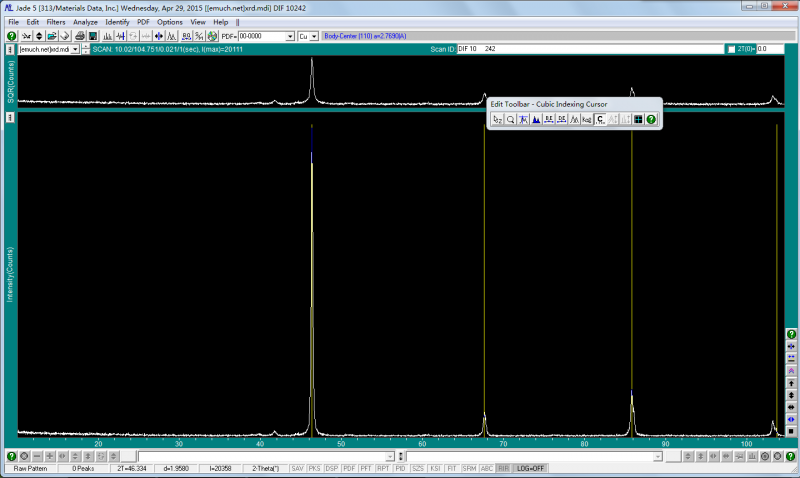
Task: Click the Raw Pattern status label
Action: (30, 468)
